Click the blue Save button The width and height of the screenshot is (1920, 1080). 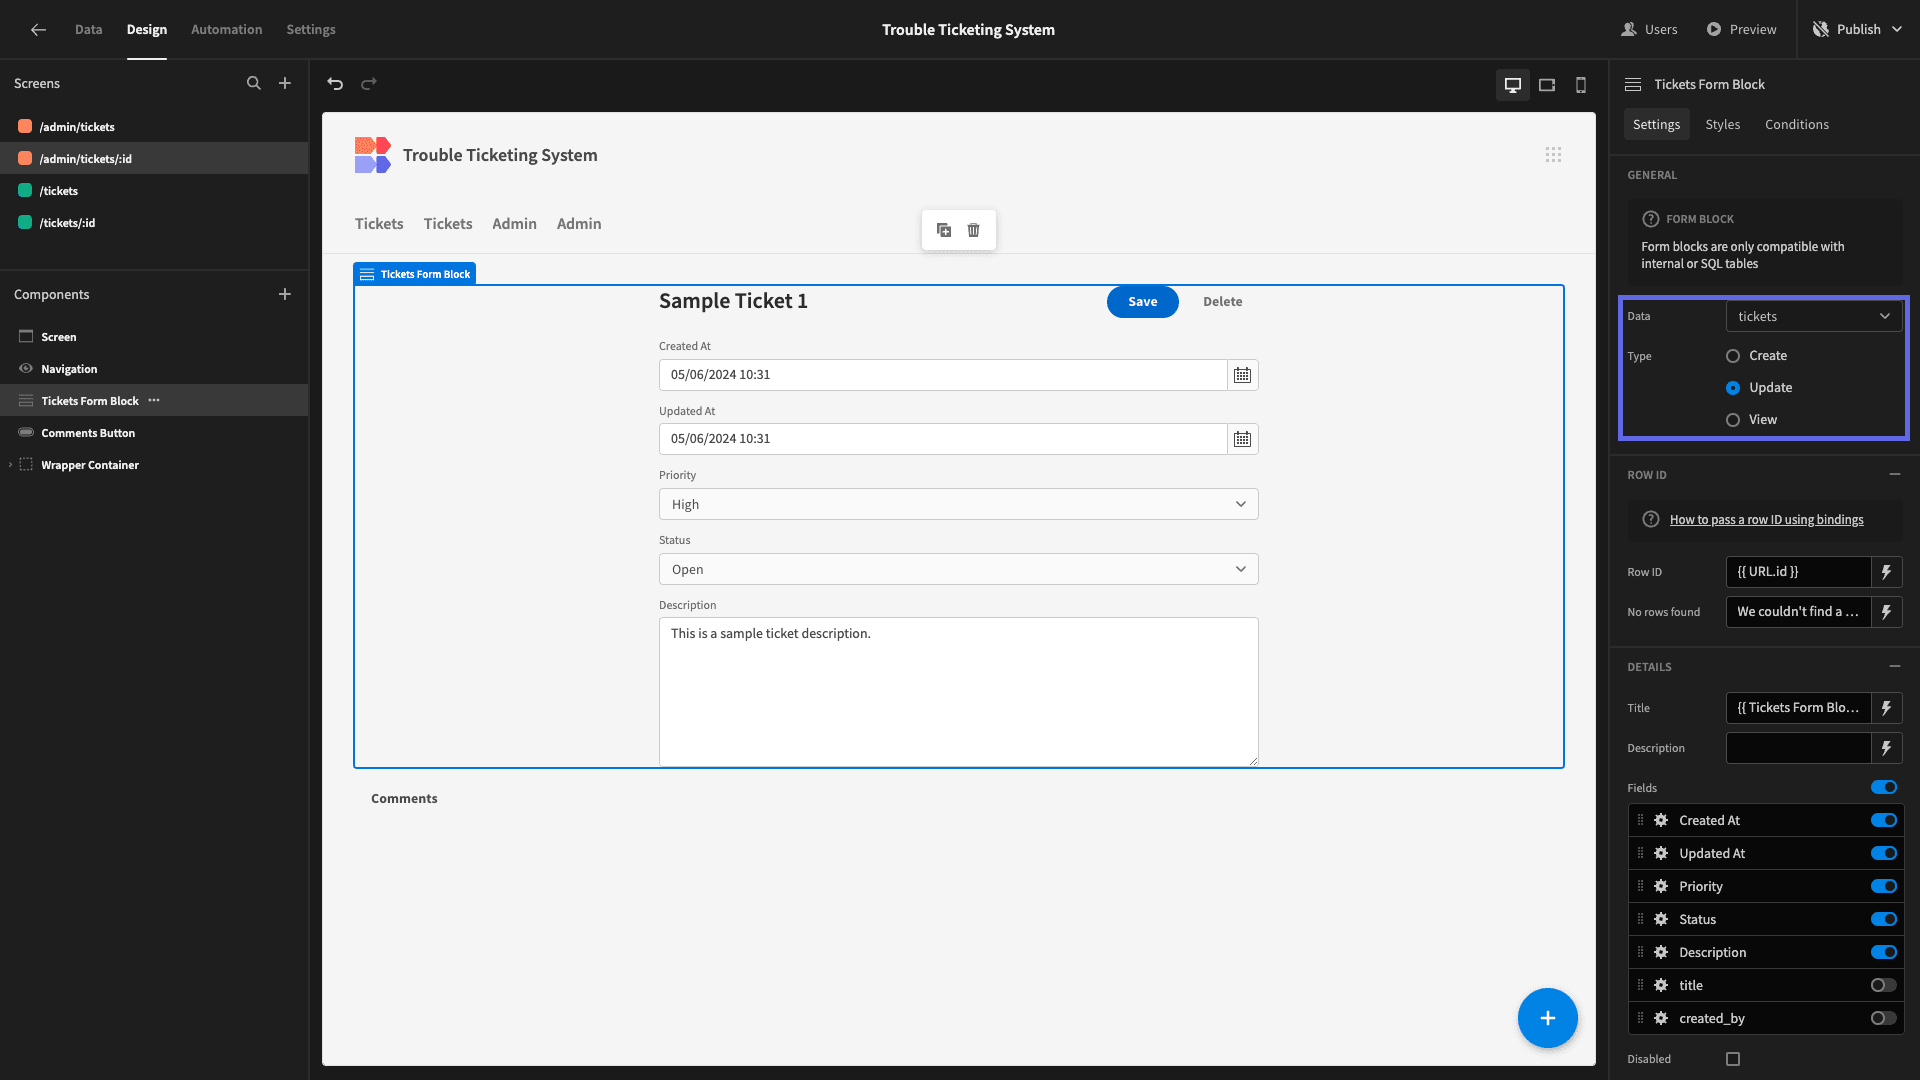point(1142,302)
